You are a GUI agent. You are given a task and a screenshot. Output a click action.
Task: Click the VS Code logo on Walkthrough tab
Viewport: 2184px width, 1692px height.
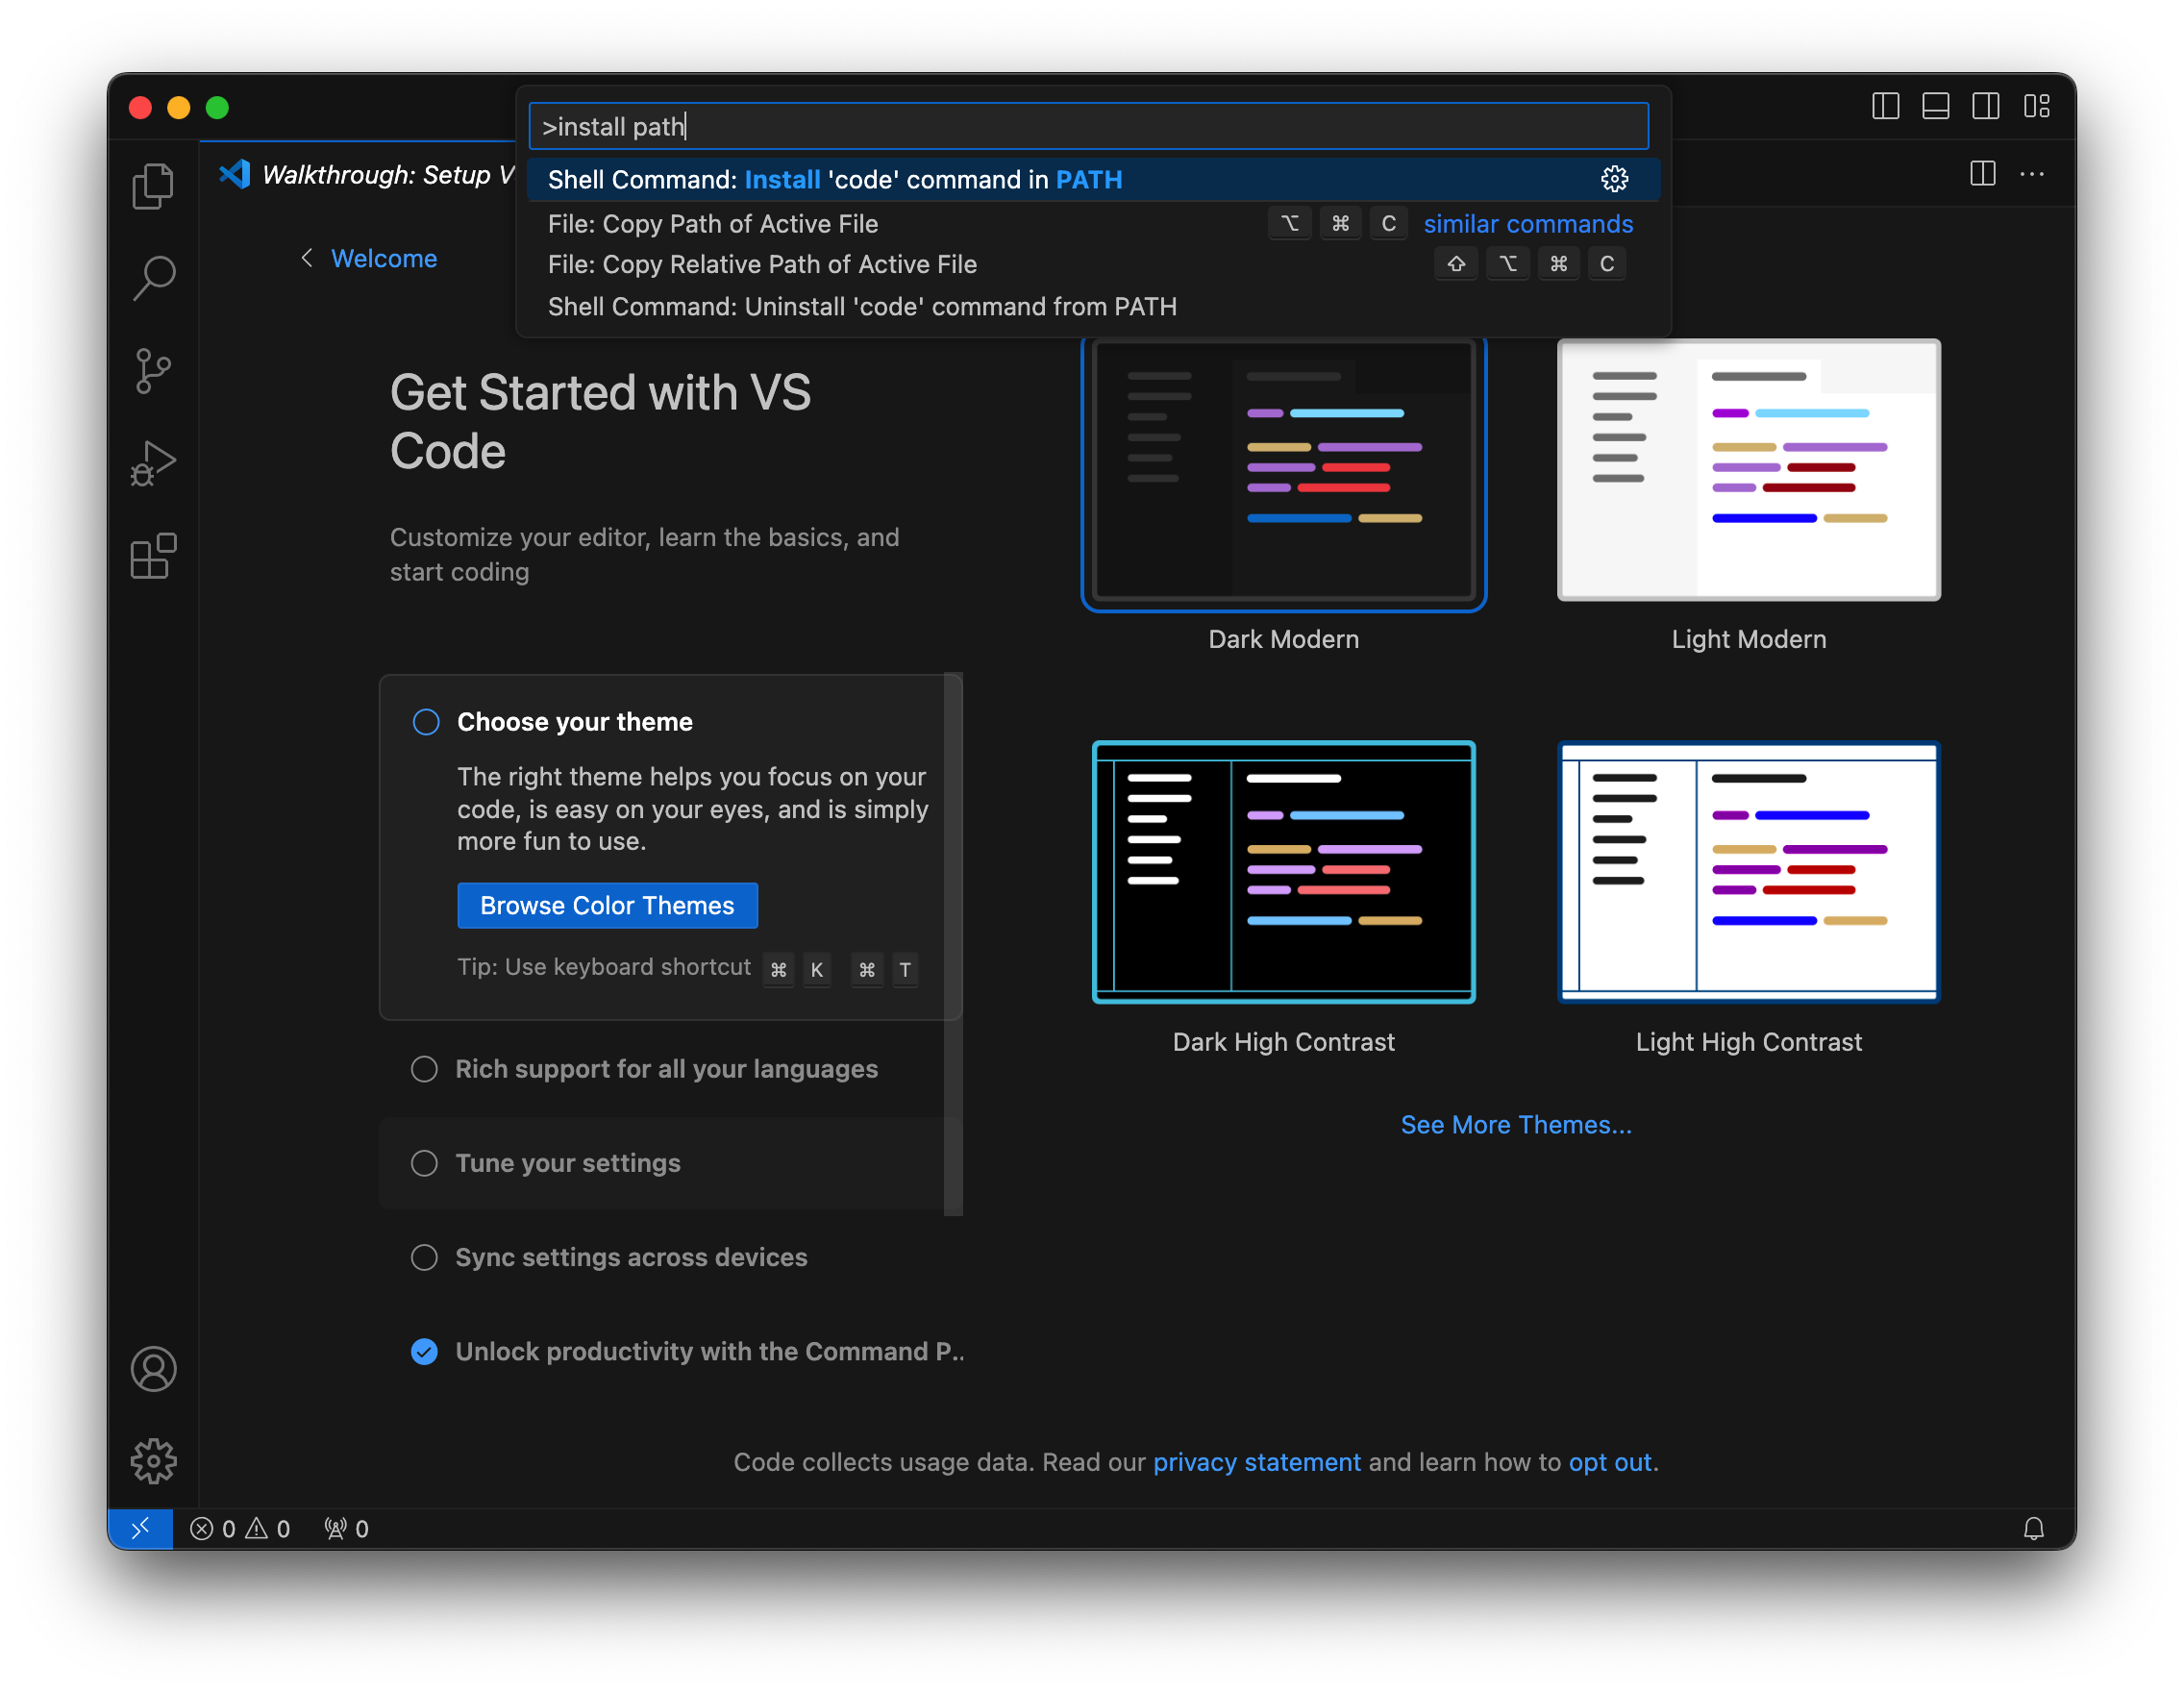click(x=235, y=174)
